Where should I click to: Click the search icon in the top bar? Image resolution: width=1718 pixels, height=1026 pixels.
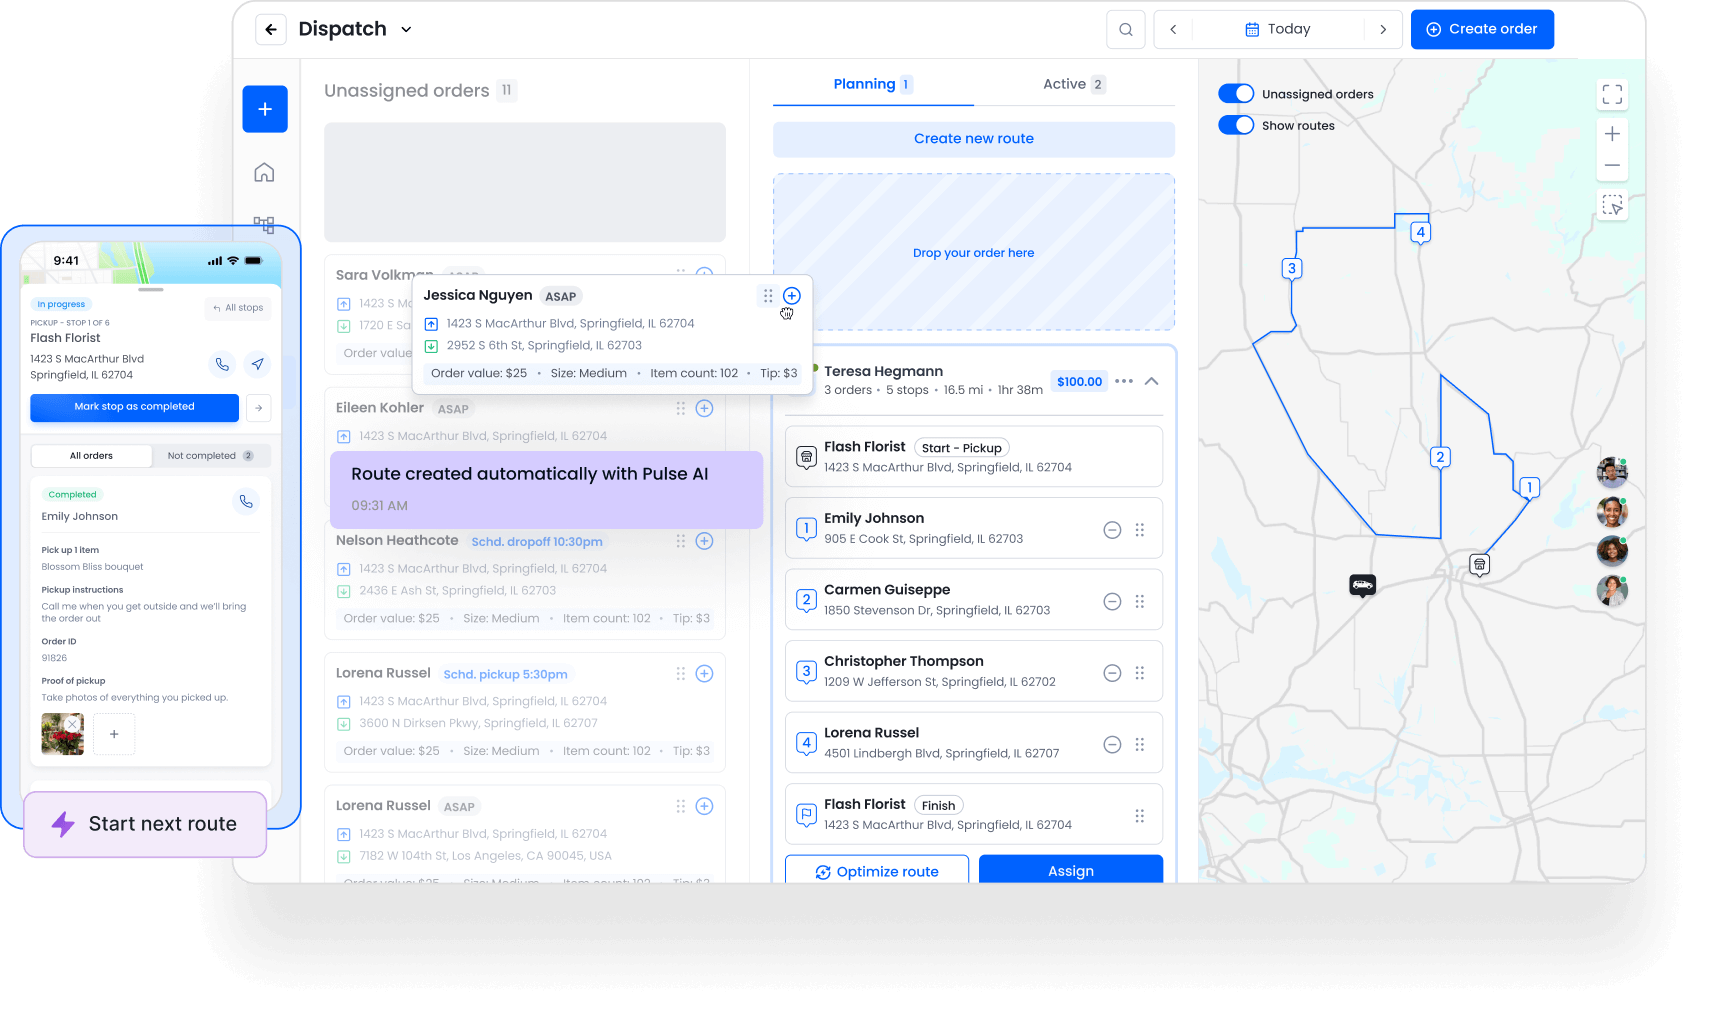[1125, 29]
